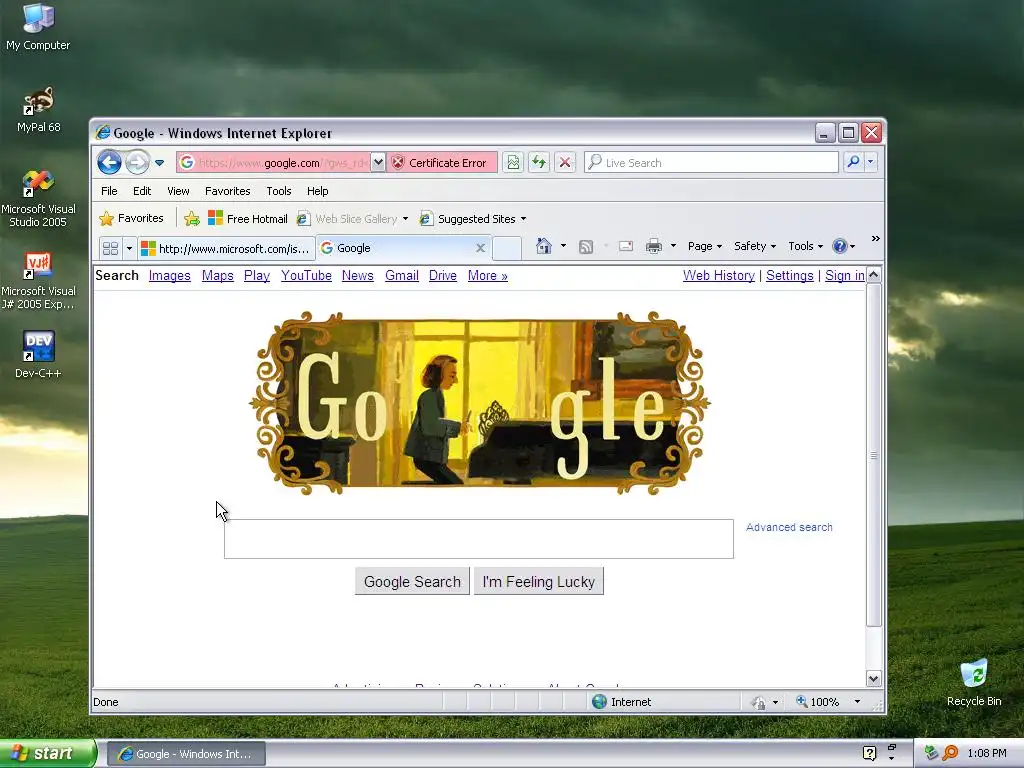This screenshot has height=768, width=1024.
Task: Open the View menu
Action: pos(178,191)
